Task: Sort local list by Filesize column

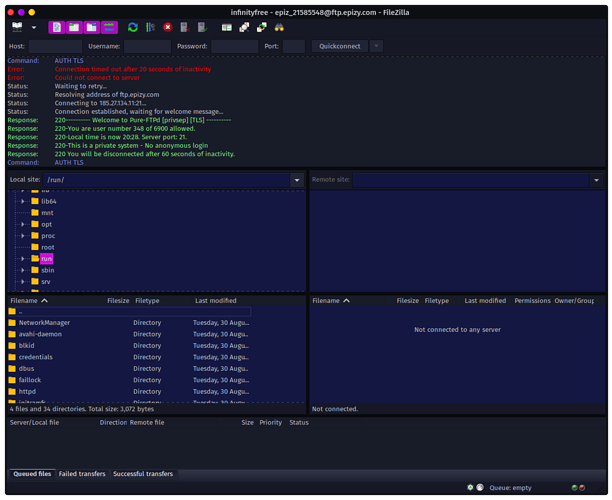Action: click(112, 301)
